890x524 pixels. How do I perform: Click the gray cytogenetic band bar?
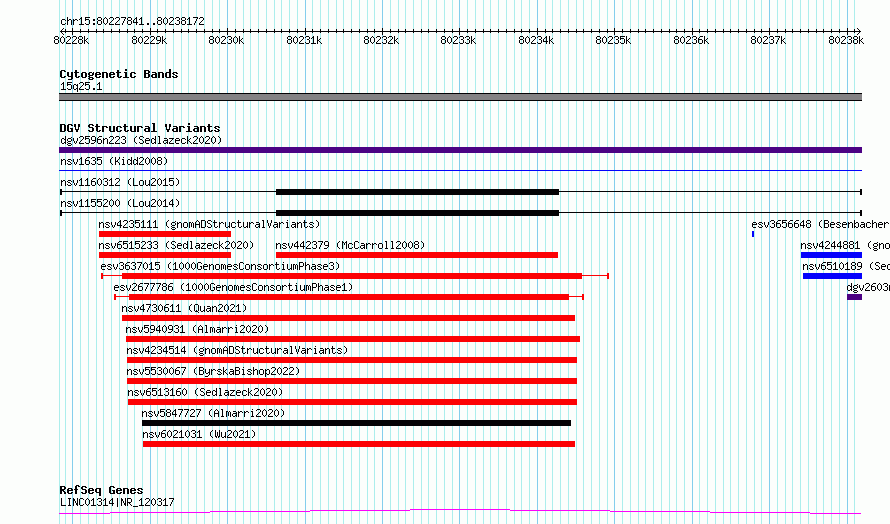[x=460, y=97]
